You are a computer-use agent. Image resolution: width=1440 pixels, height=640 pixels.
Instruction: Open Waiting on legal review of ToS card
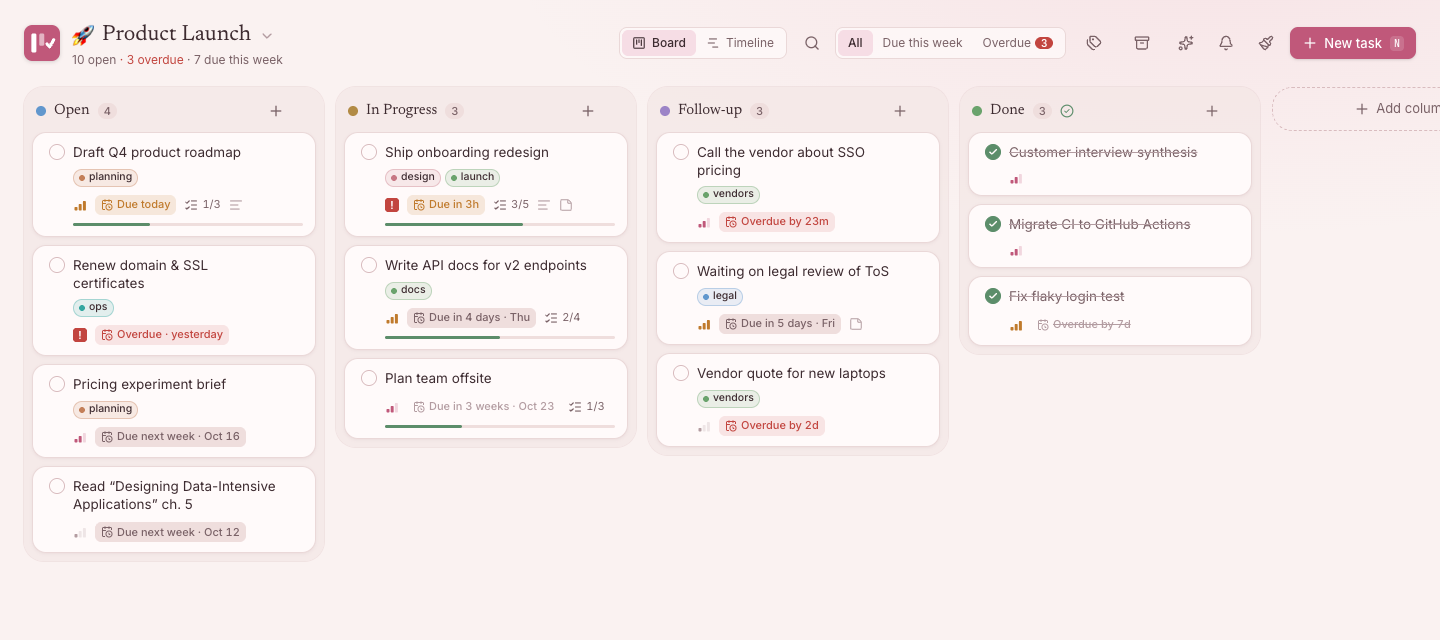[798, 296]
